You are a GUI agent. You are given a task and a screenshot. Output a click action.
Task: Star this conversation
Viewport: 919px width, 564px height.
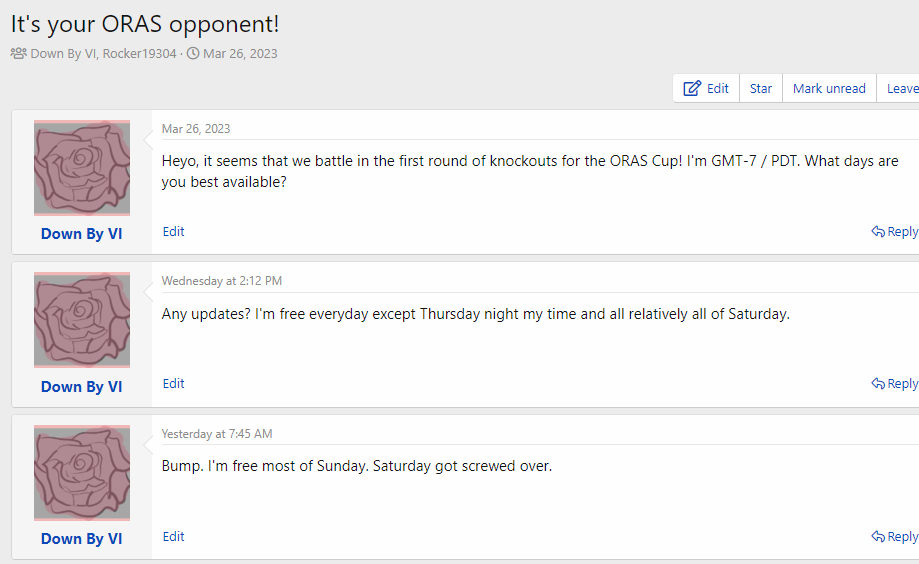[761, 89]
